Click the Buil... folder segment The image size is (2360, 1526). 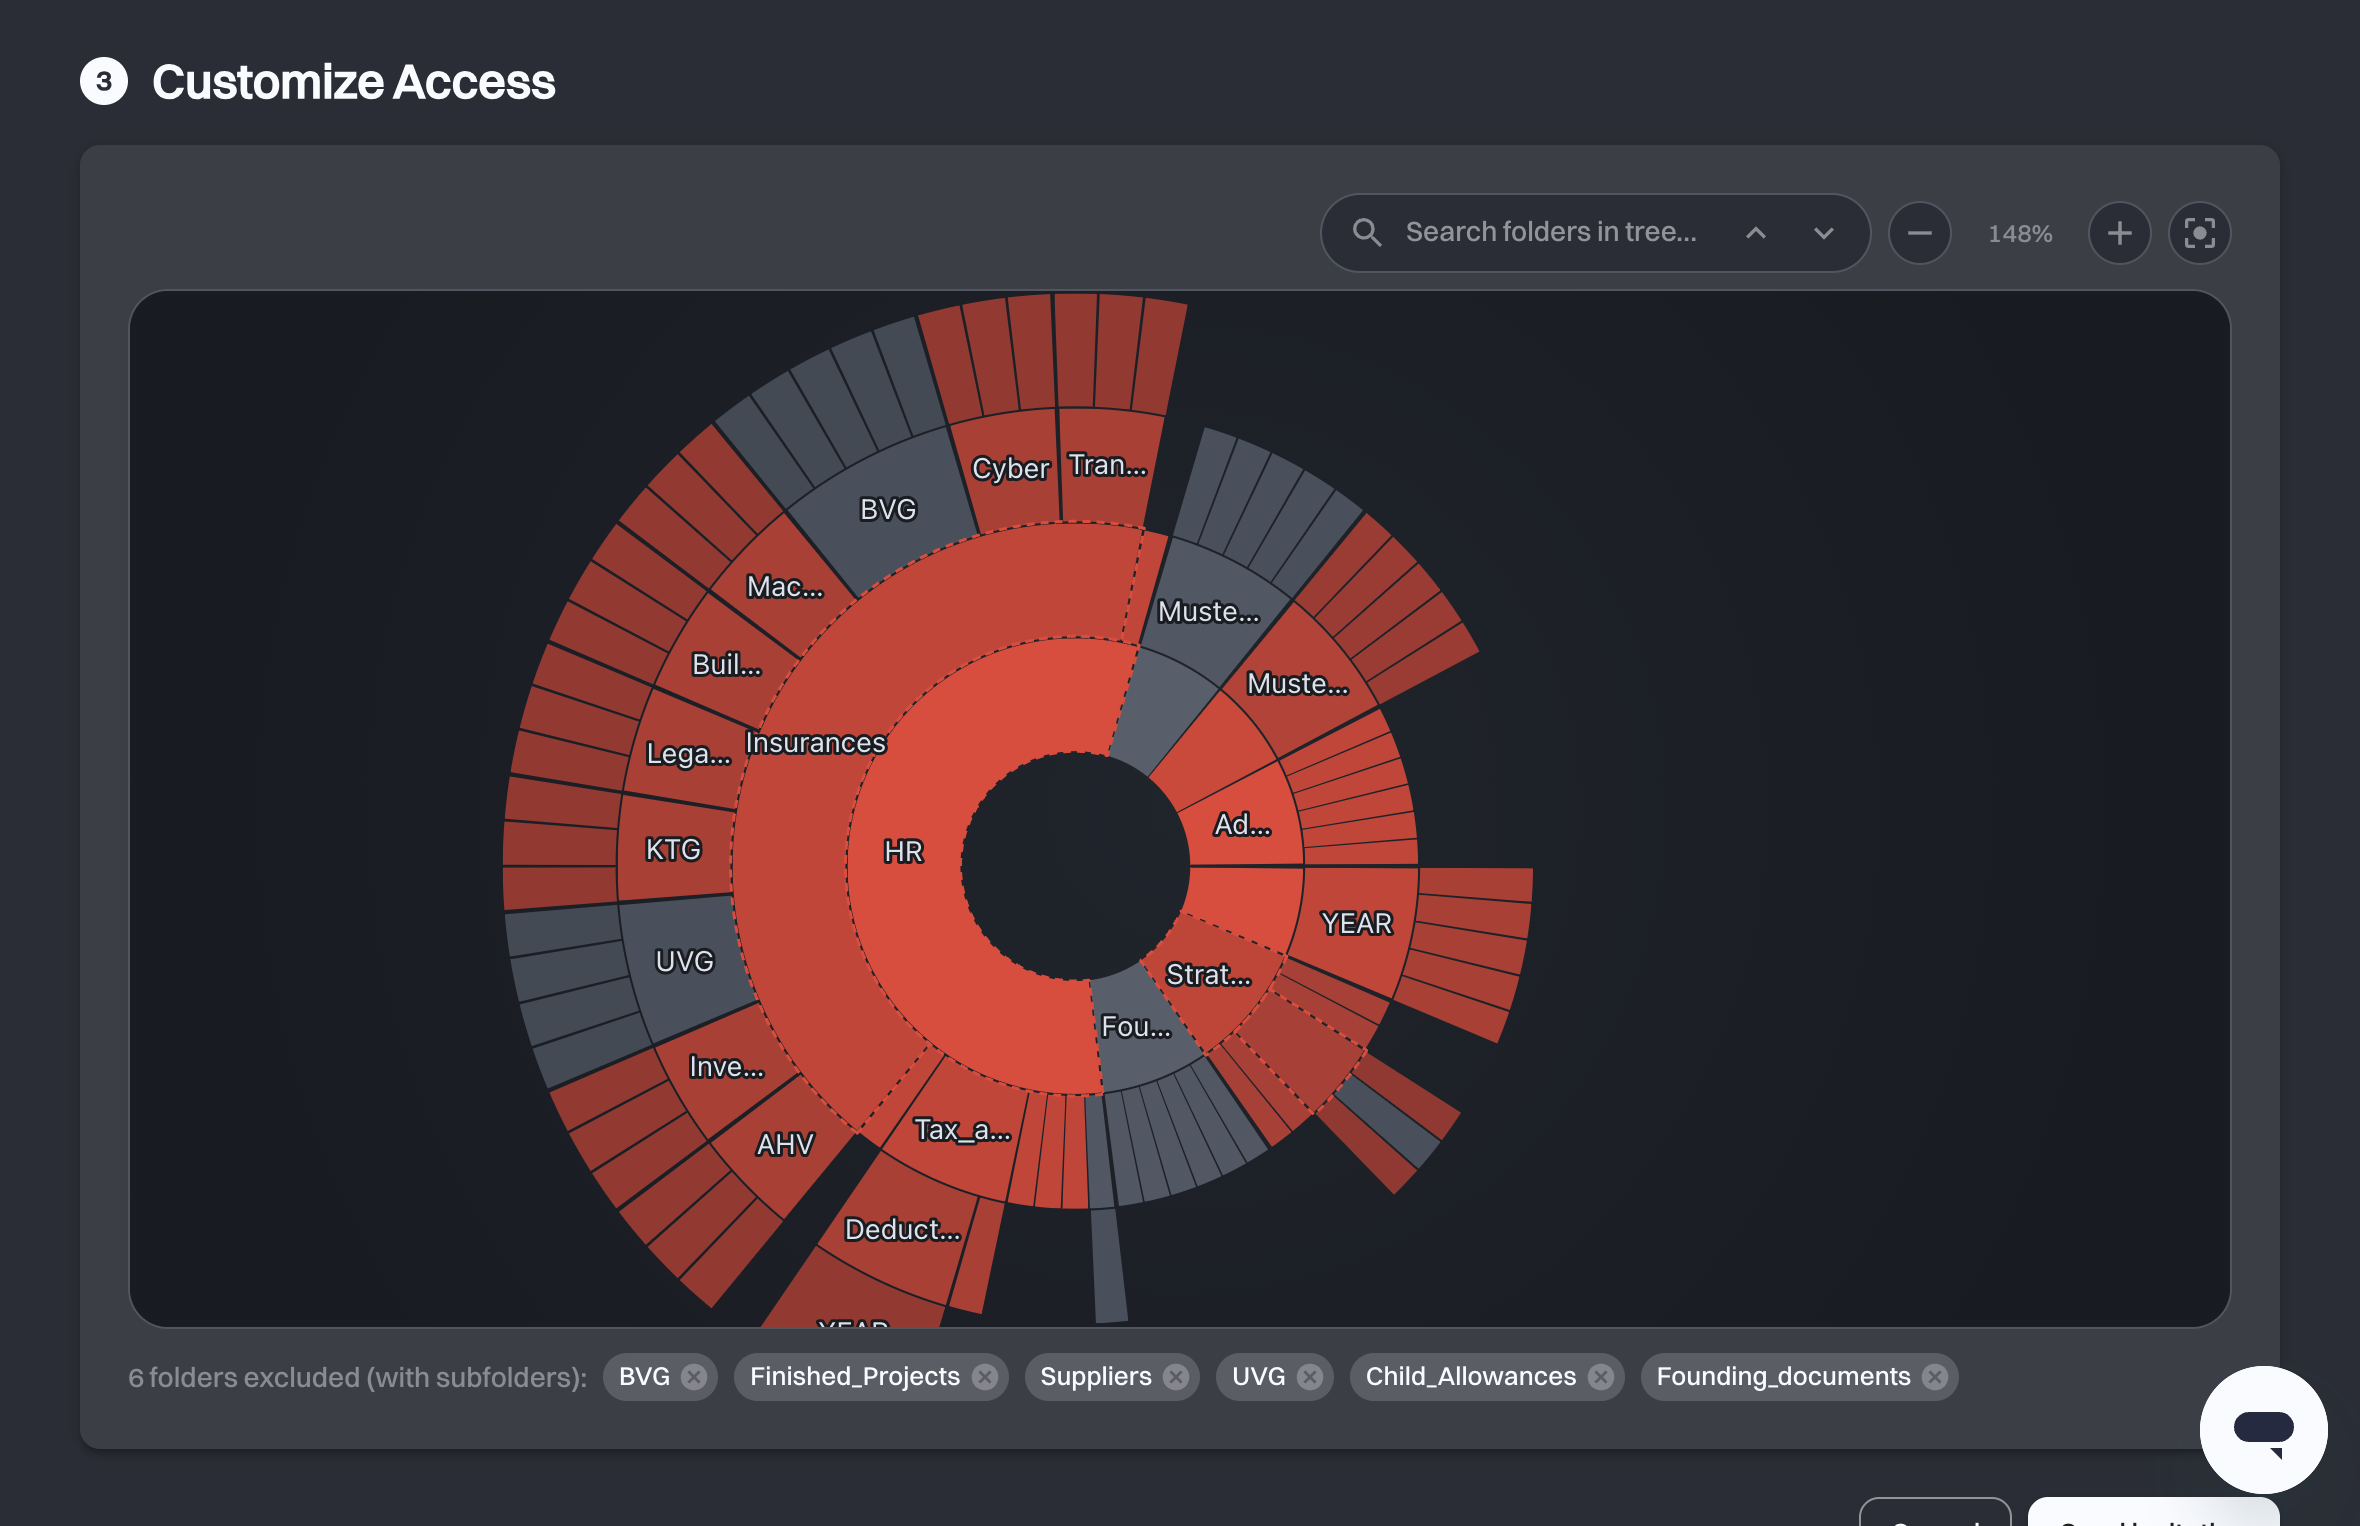coord(726,664)
